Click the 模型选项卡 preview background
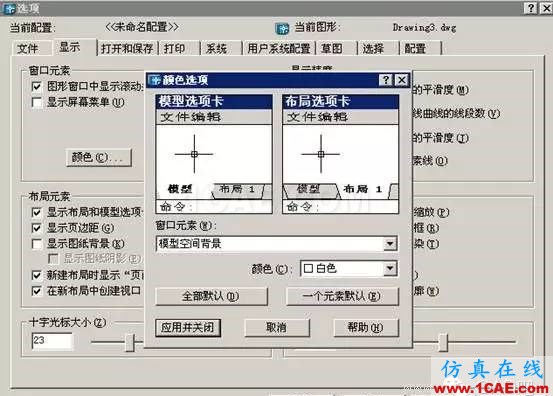The width and height of the screenshot is (553, 396). pos(214,154)
